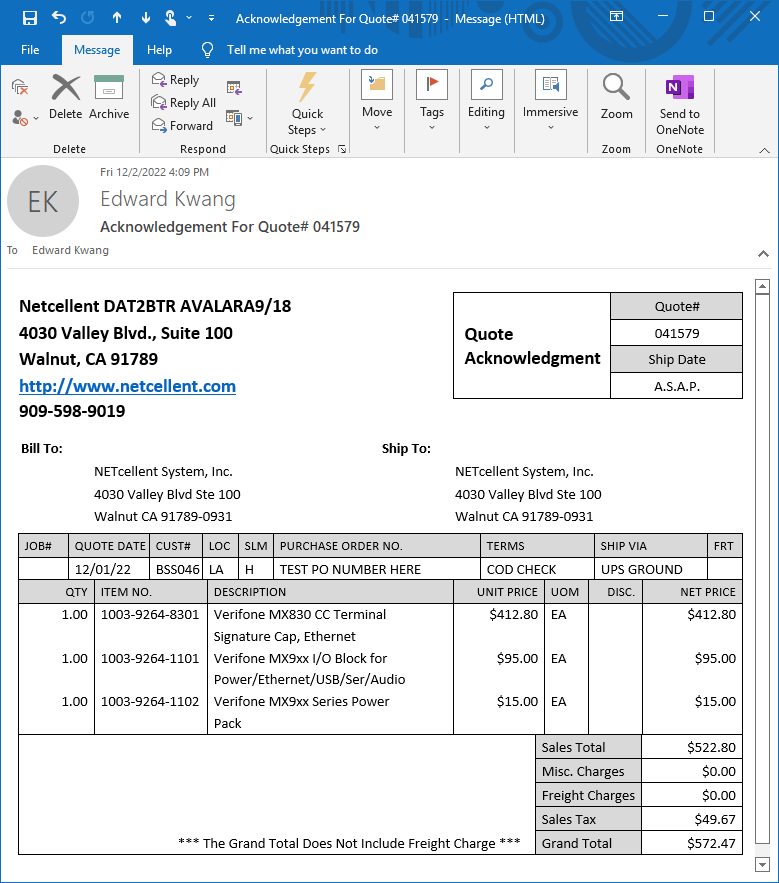779x883 pixels.
Task: Click the EK sender avatar
Action: pyautogui.click(x=43, y=201)
